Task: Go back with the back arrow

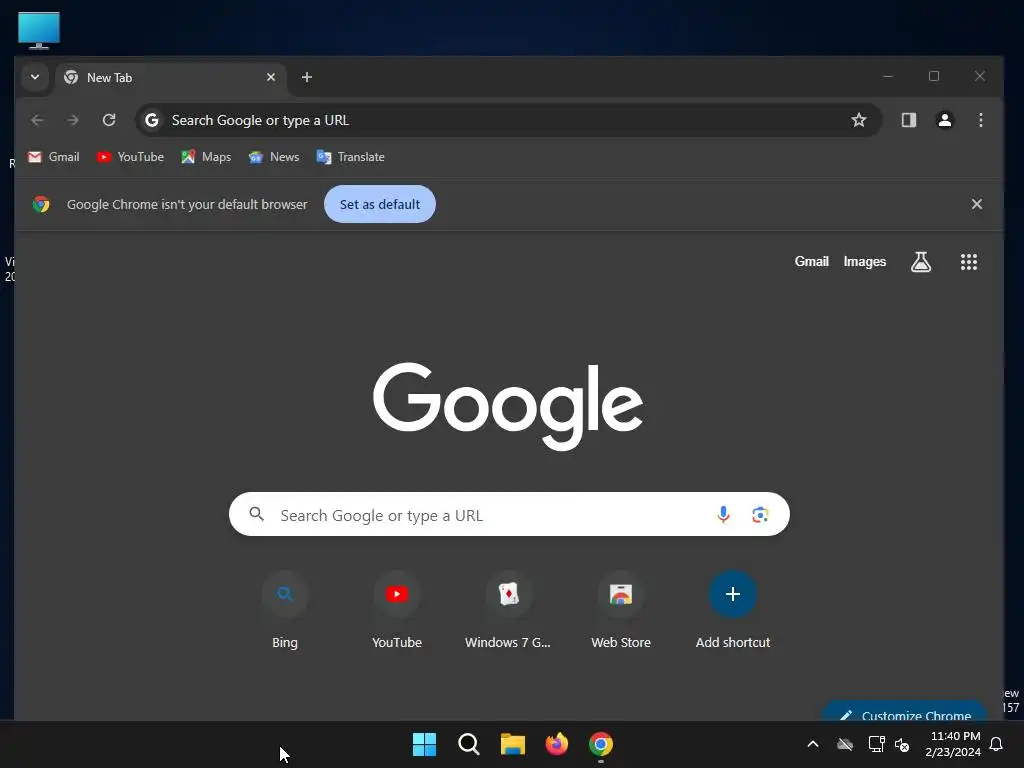Action: [37, 120]
